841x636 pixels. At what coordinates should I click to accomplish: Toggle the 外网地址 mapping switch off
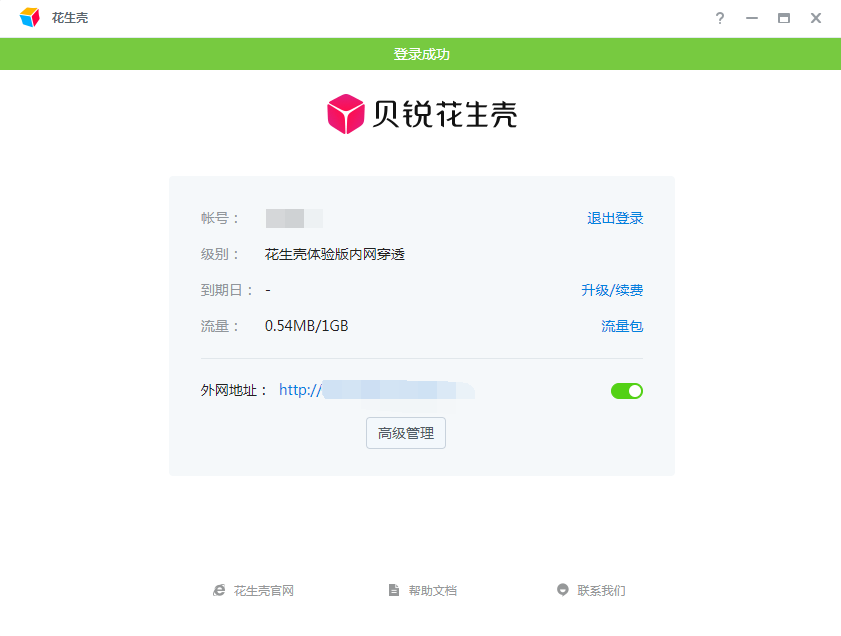[626, 391]
